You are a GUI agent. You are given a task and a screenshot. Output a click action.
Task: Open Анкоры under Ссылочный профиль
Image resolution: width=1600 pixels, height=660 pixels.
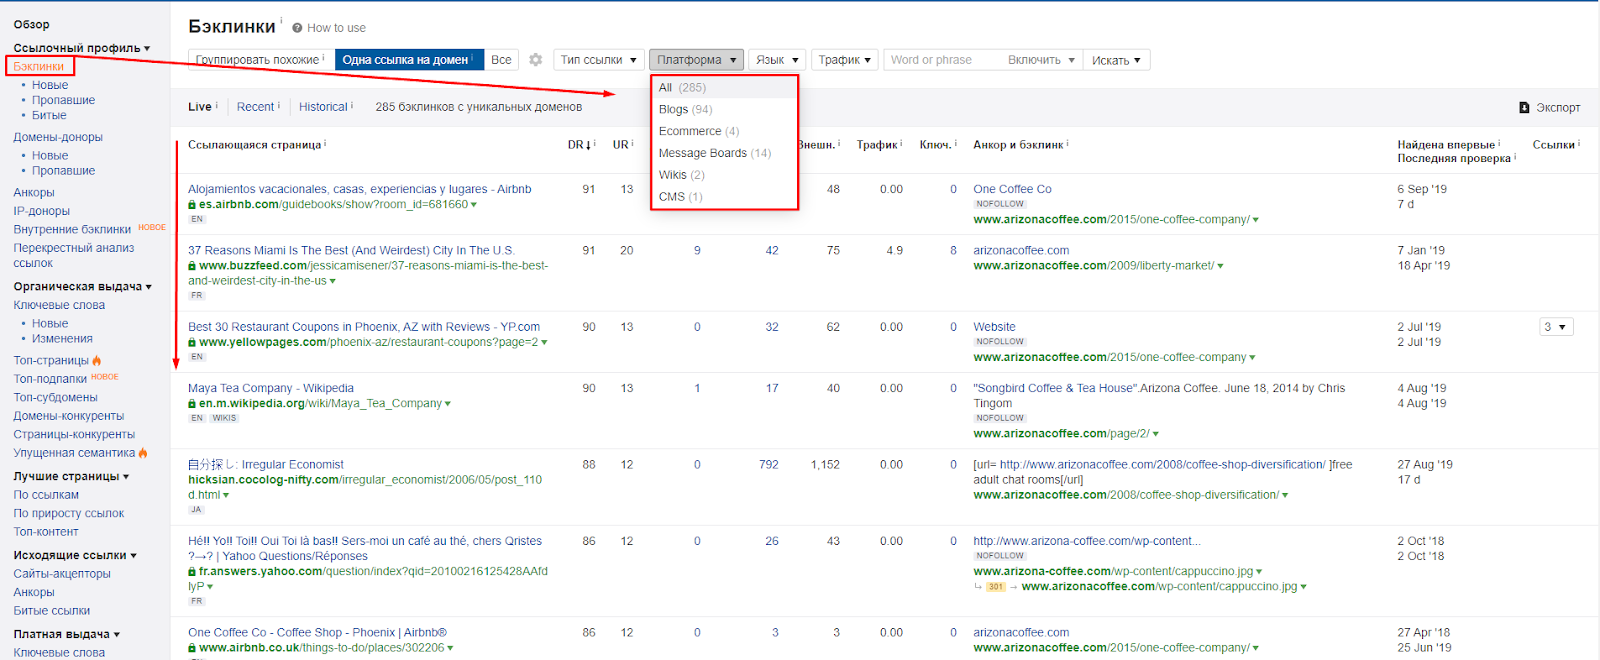(x=34, y=193)
